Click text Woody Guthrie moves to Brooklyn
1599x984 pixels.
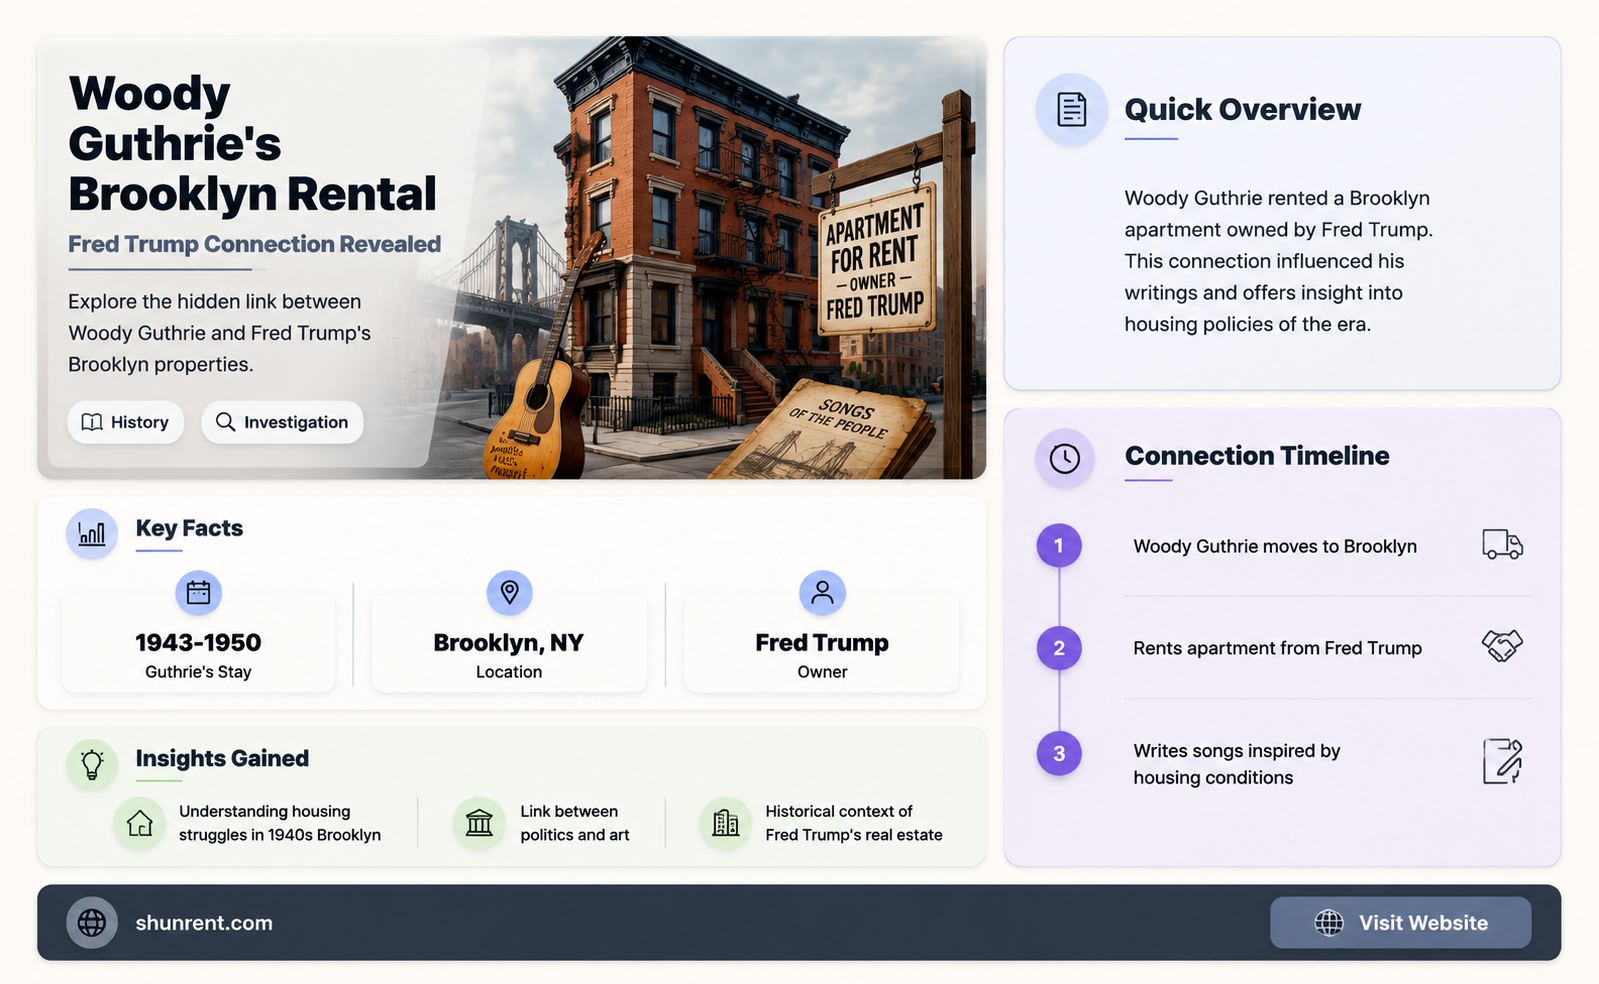coord(1275,546)
